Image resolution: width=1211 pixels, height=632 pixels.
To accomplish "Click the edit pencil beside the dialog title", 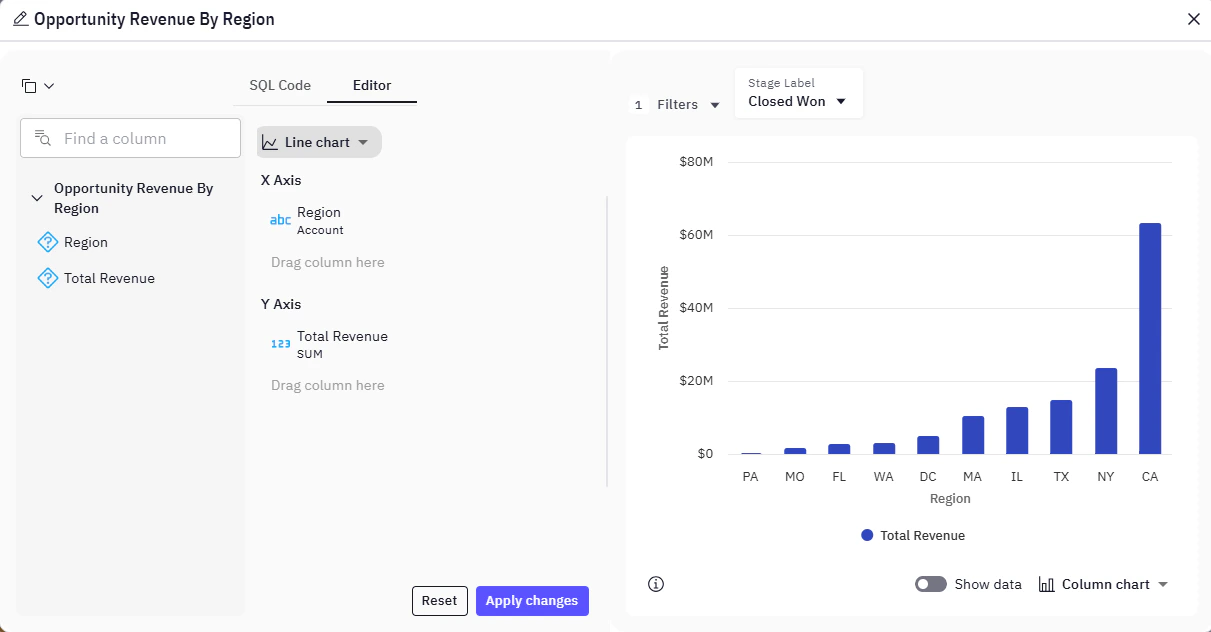I will pos(16,18).
